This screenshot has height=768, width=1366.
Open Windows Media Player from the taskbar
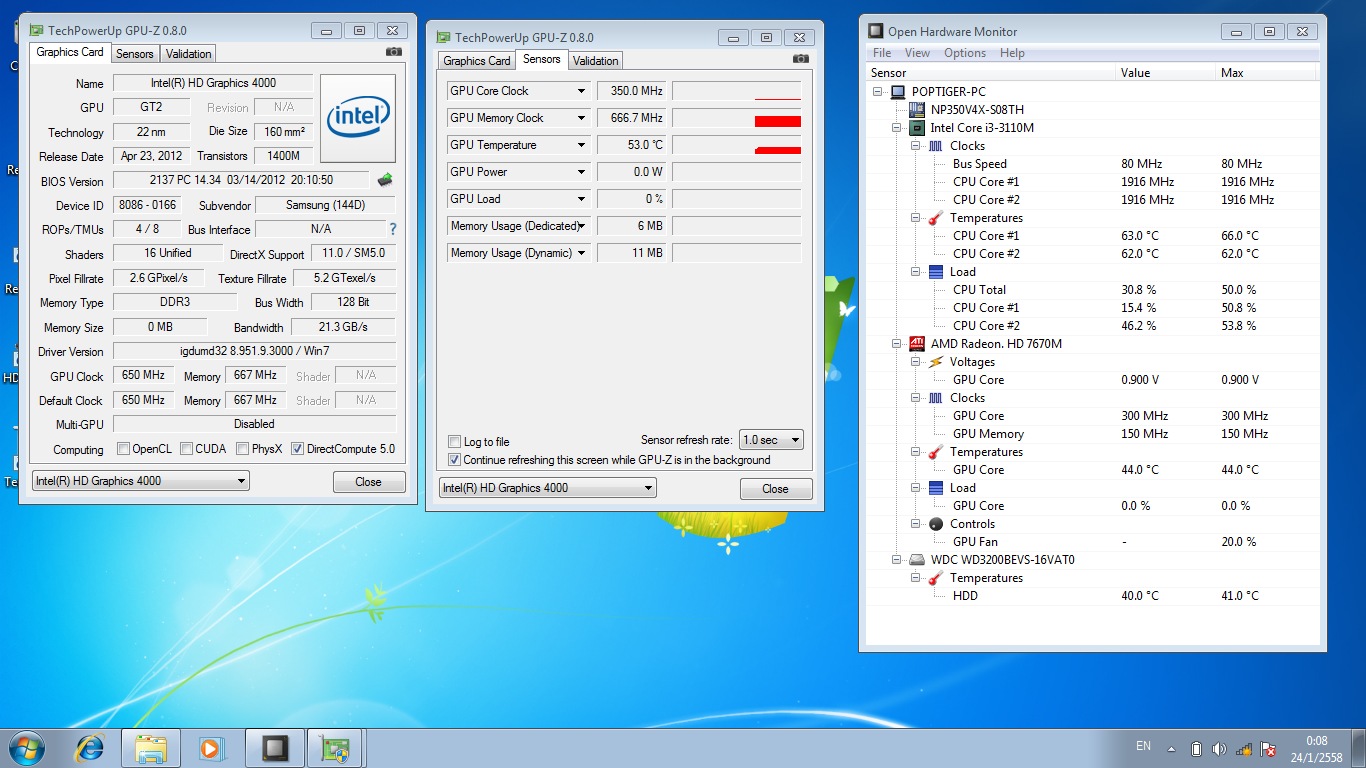coord(211,748)
